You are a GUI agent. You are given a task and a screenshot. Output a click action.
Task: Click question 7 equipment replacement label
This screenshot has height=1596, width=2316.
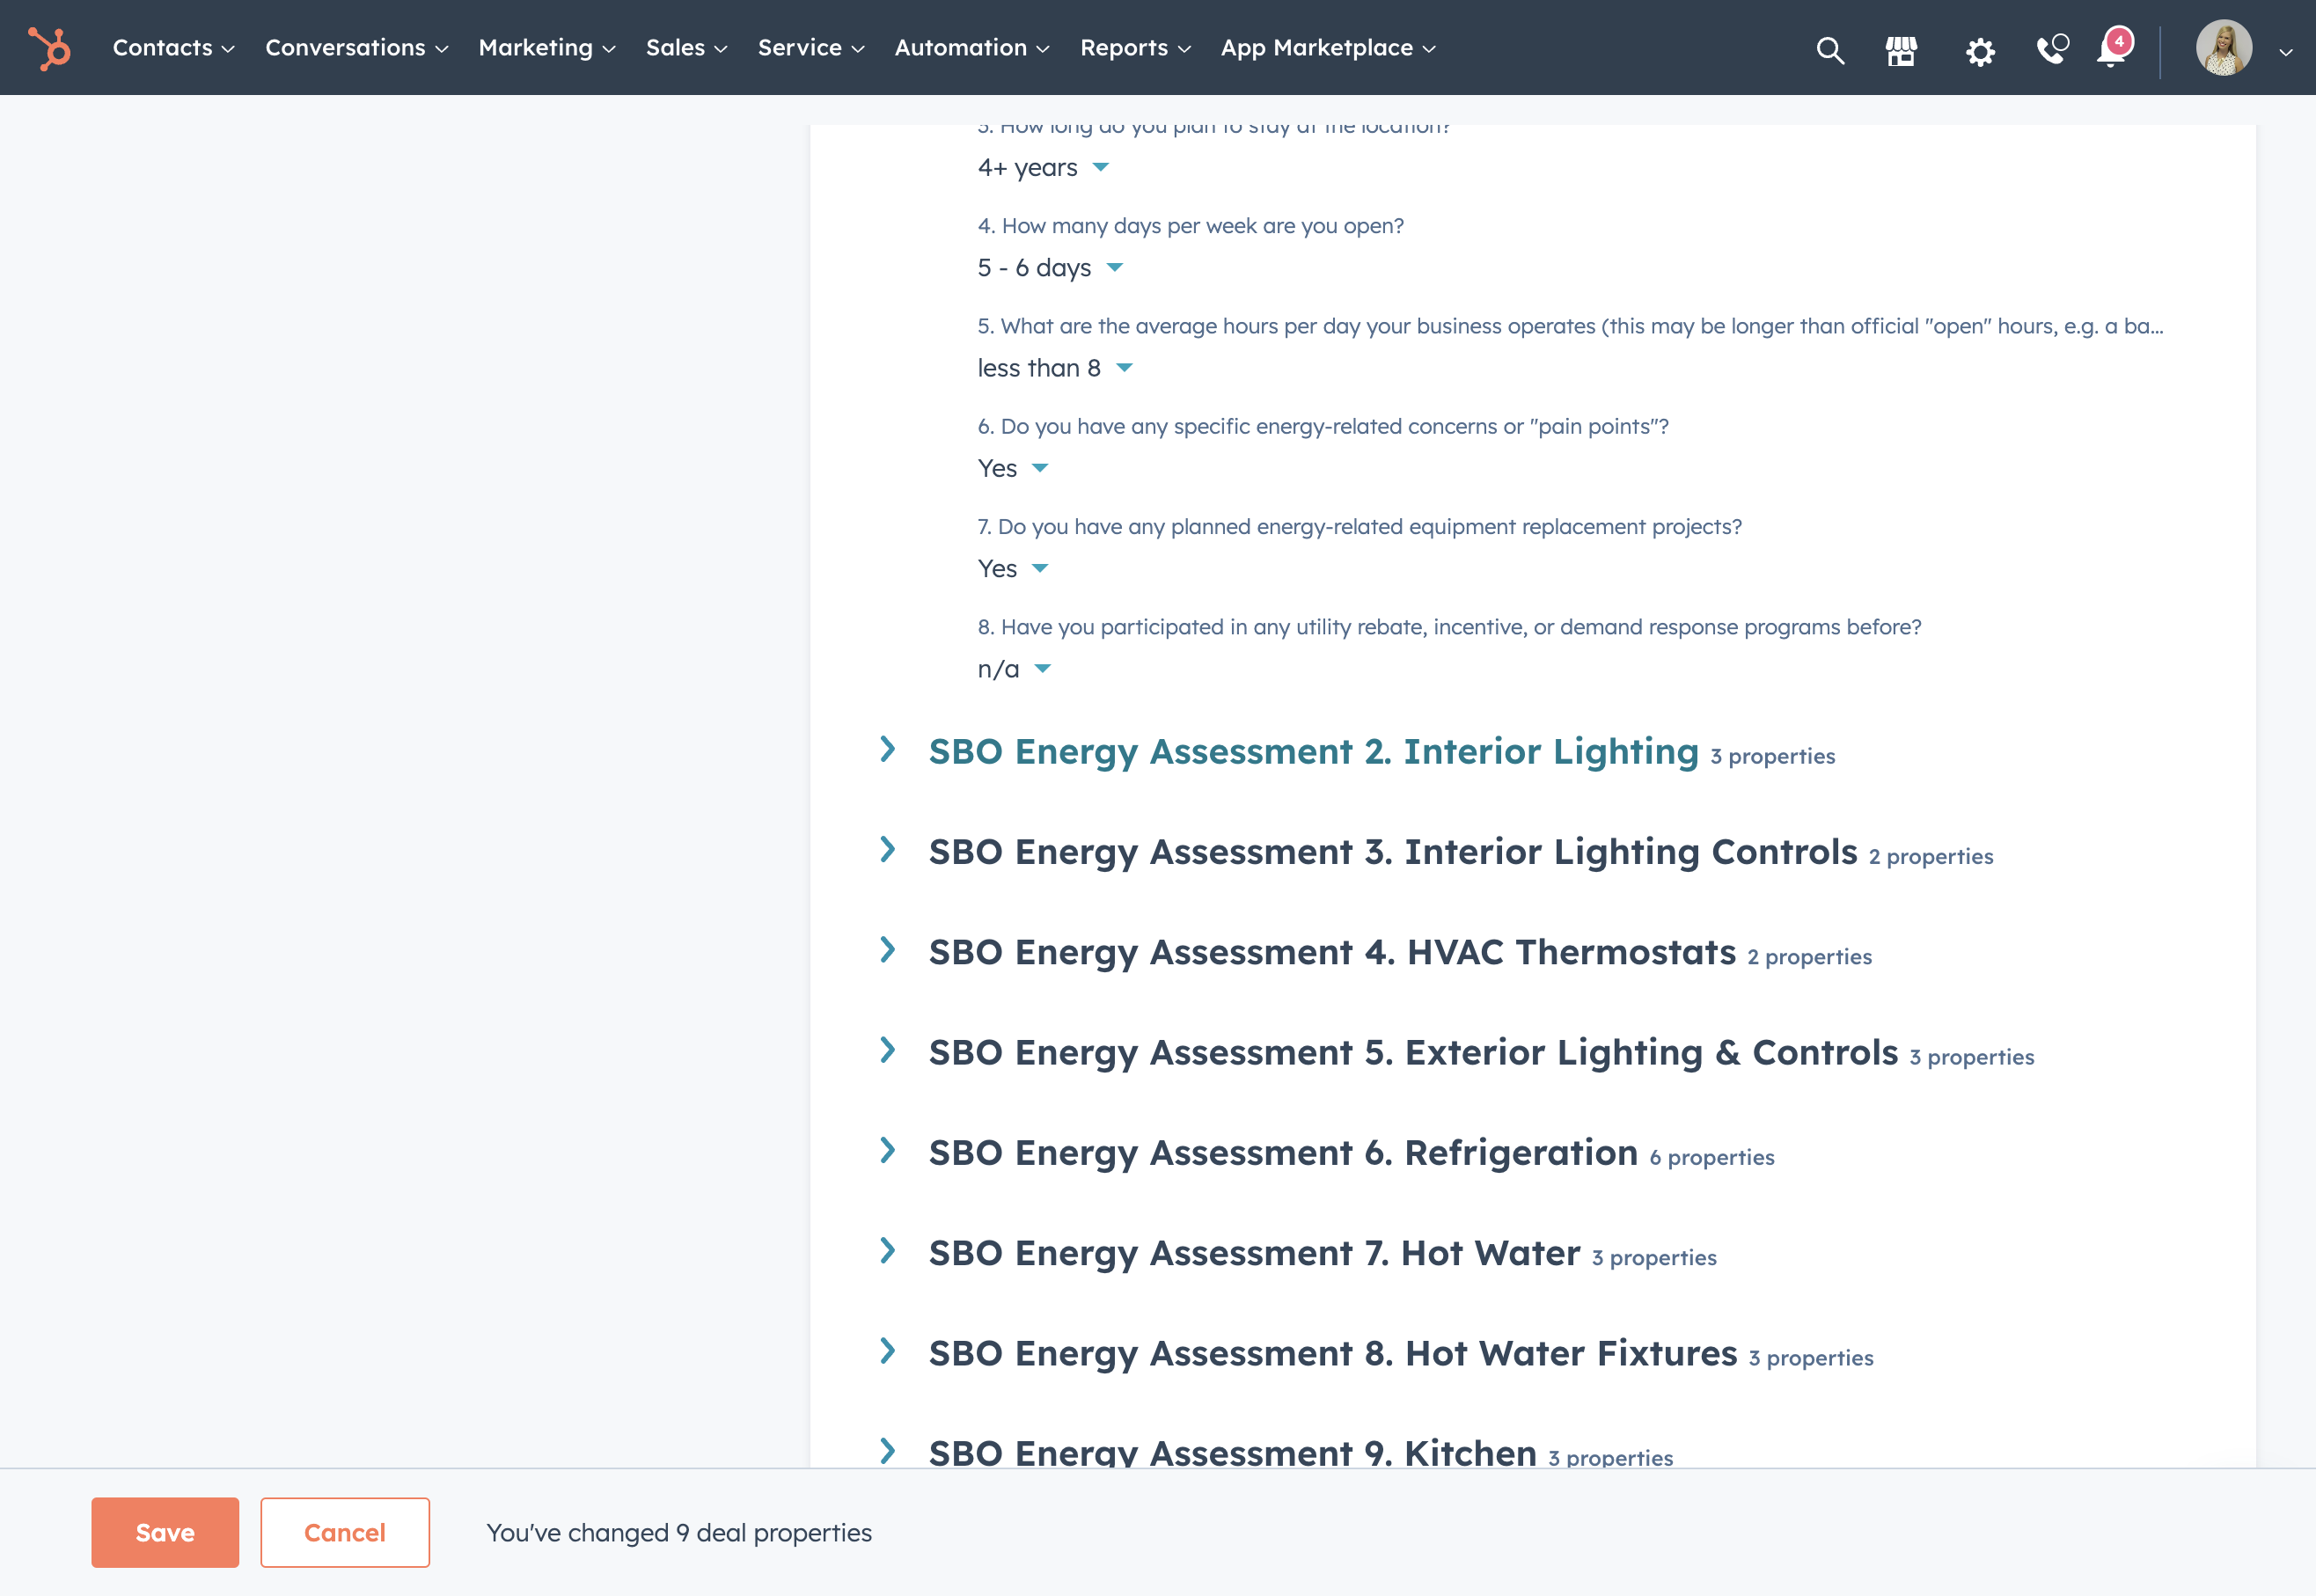(x=1359, y=527)
